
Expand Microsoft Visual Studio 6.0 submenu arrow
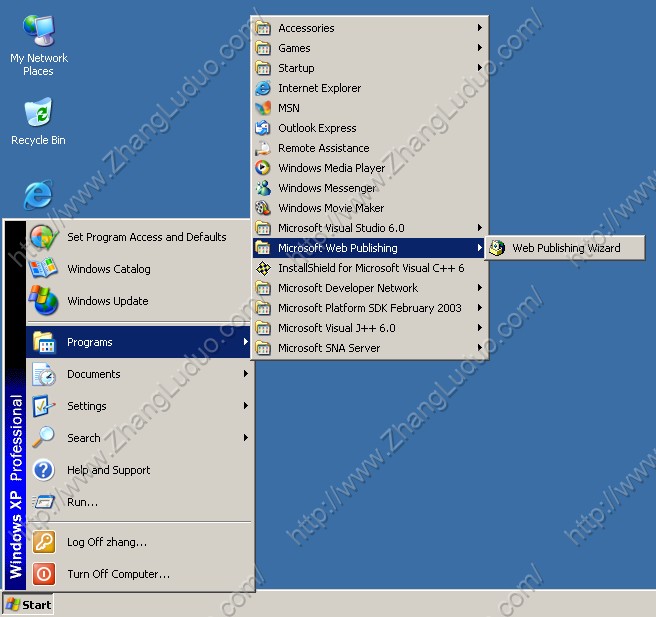click(480, 228)
